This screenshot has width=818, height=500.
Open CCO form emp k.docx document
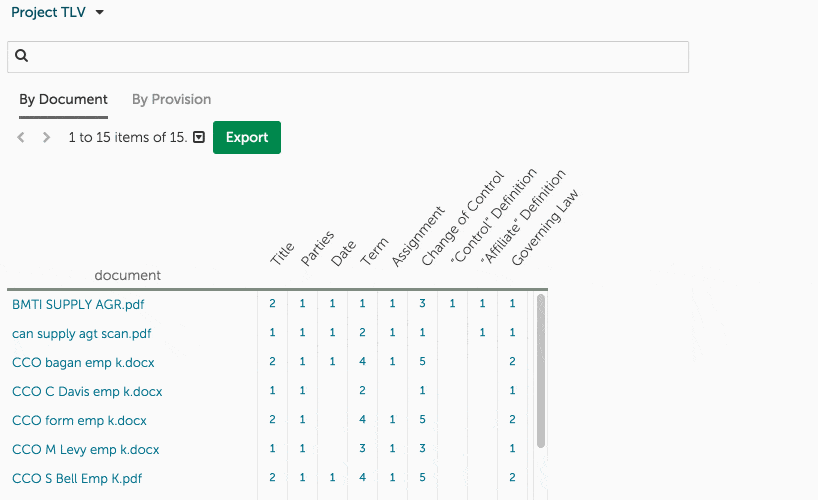[x=79, y=420]
